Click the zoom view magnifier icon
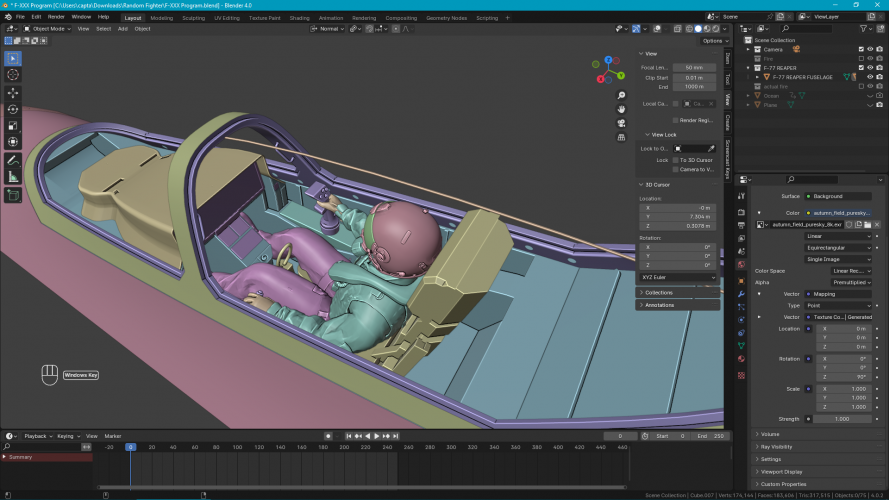 621,93
